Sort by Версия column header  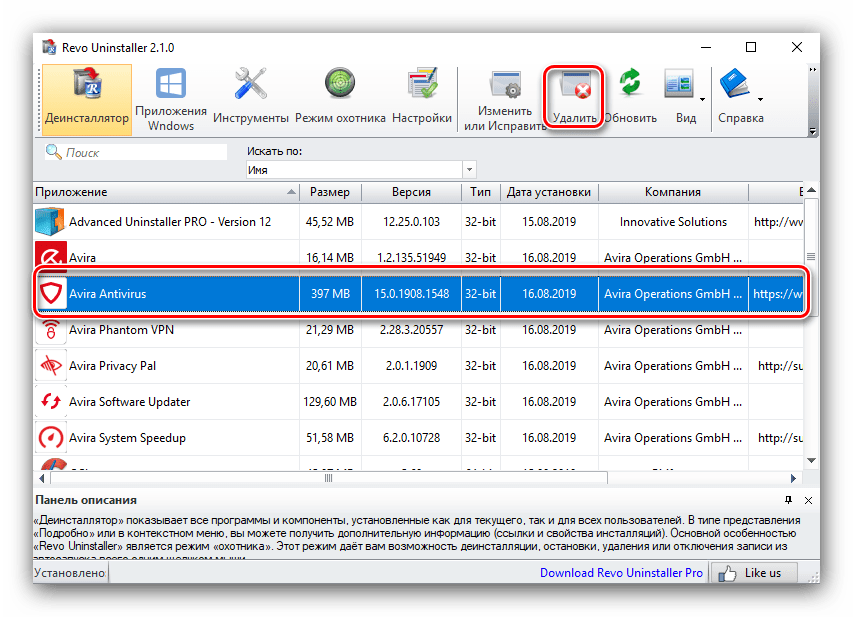411,192
